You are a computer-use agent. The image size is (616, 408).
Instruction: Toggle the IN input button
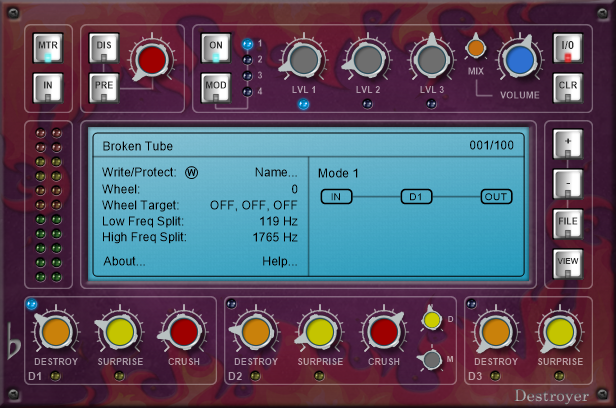pyautogui.click(x=48, y=88)
